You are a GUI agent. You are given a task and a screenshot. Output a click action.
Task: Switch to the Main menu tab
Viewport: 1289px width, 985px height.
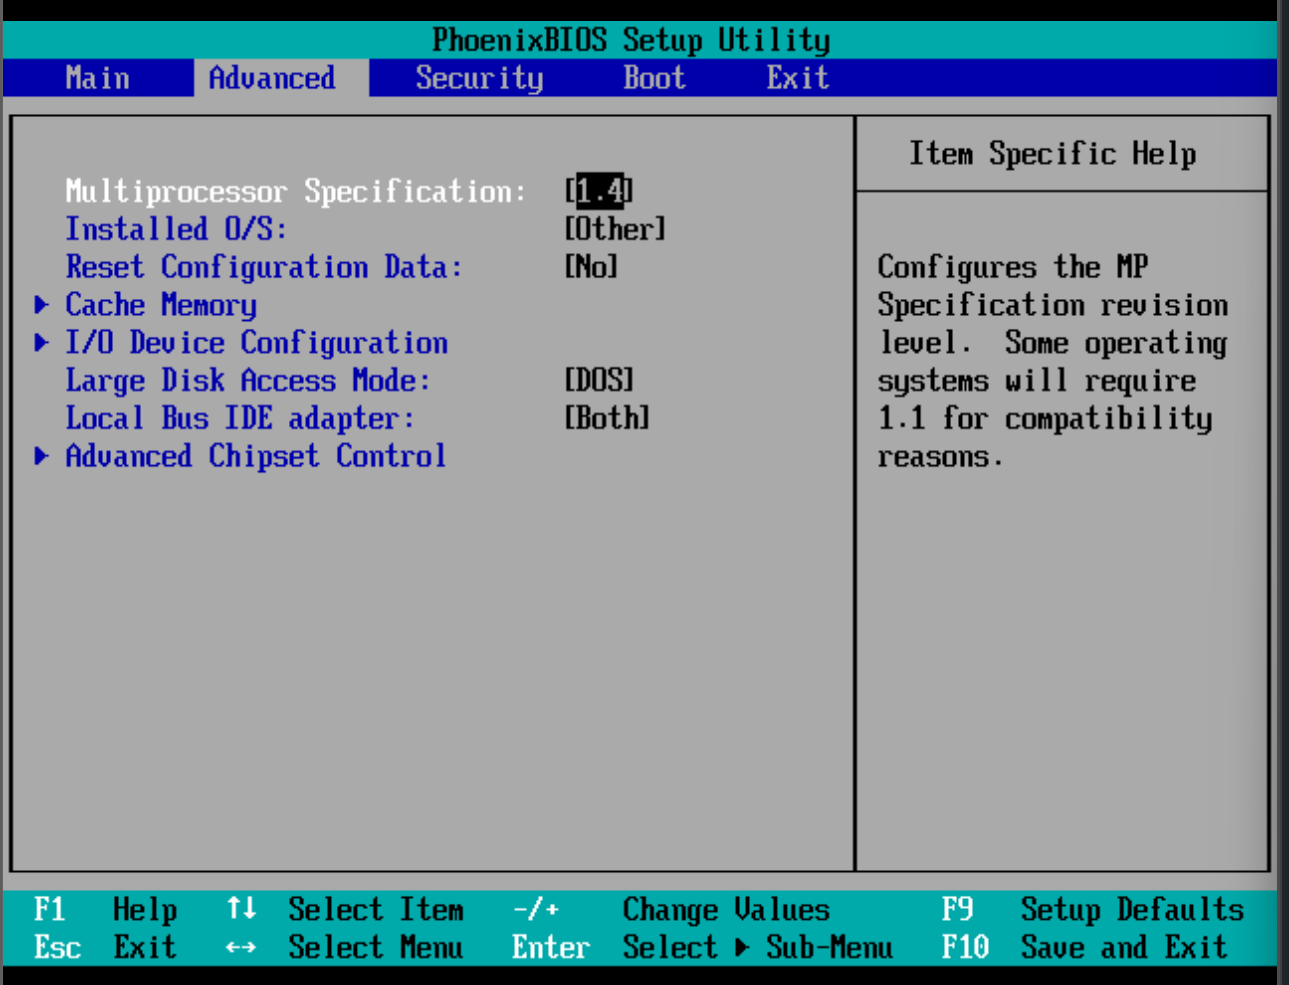[97, 78]
